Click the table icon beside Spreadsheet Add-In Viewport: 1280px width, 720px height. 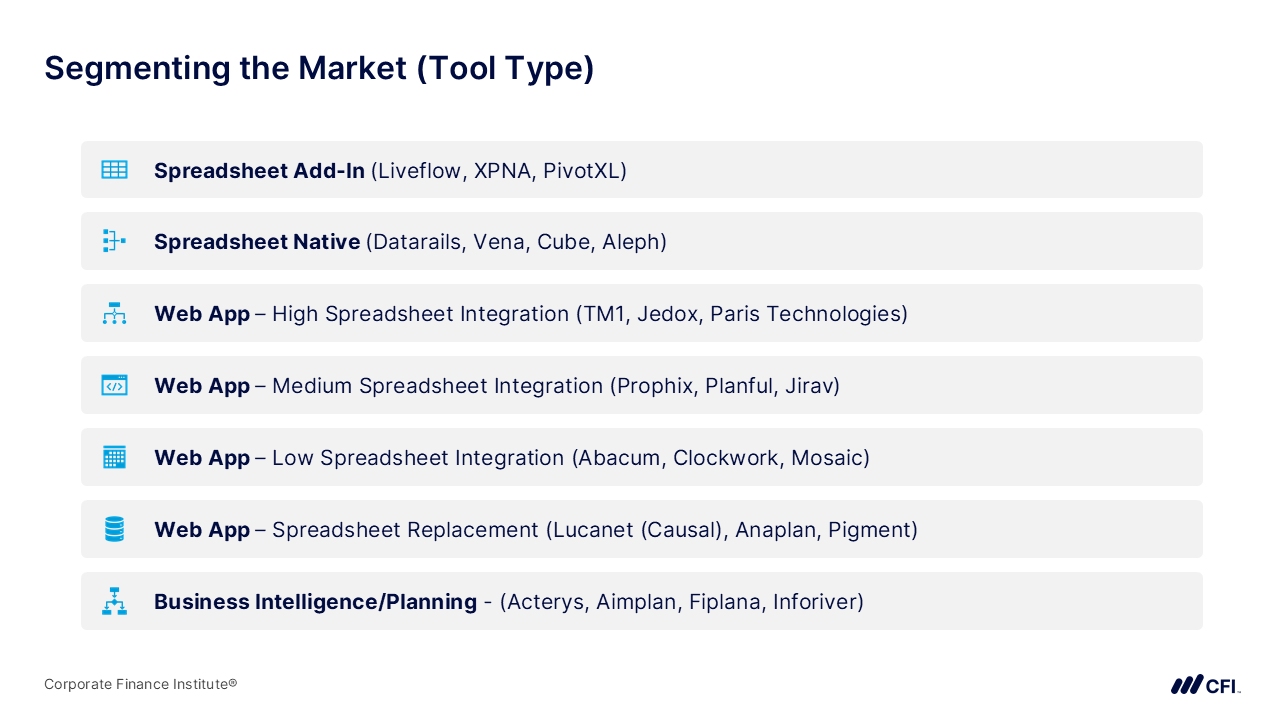click(x=114, y=170)
